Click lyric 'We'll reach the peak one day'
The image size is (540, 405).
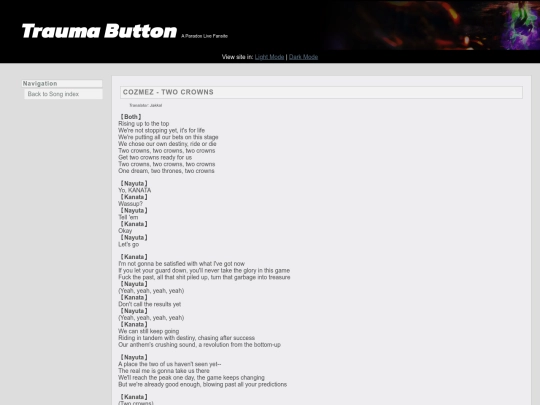click(x=191, y=378)
